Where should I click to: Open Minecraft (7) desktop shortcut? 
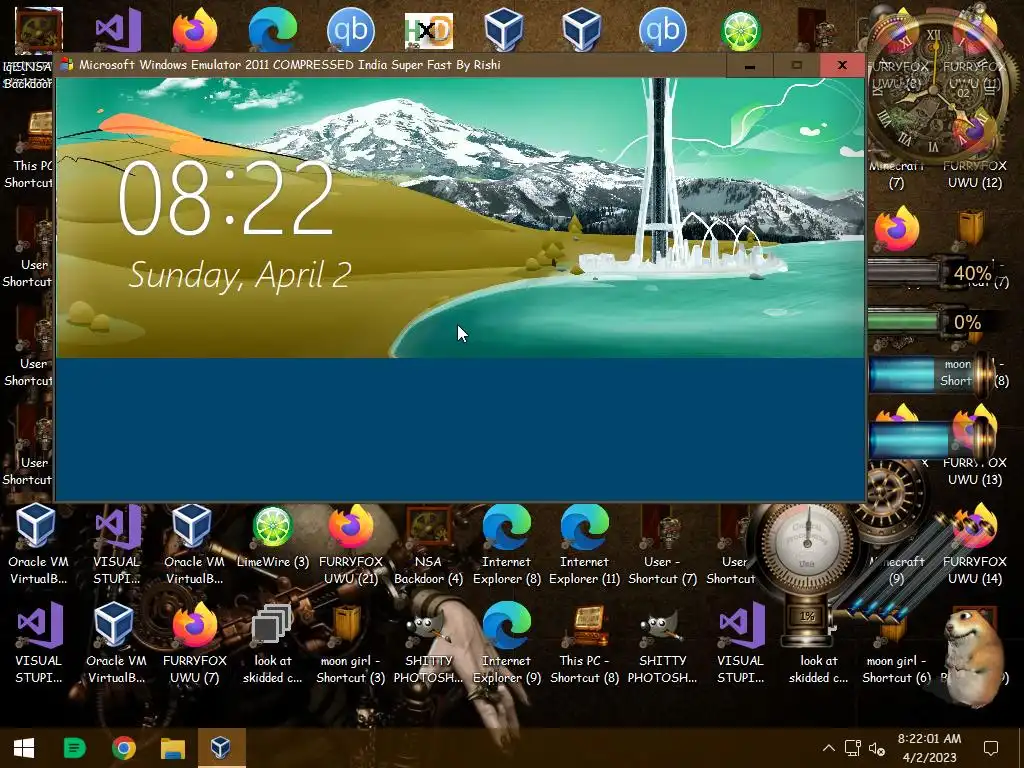tap(896, 175)
